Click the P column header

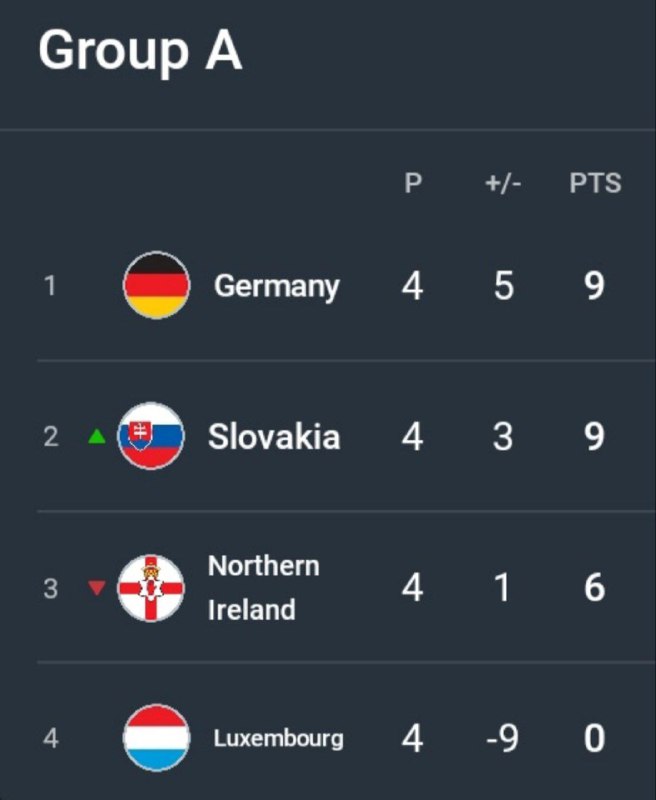413,183
